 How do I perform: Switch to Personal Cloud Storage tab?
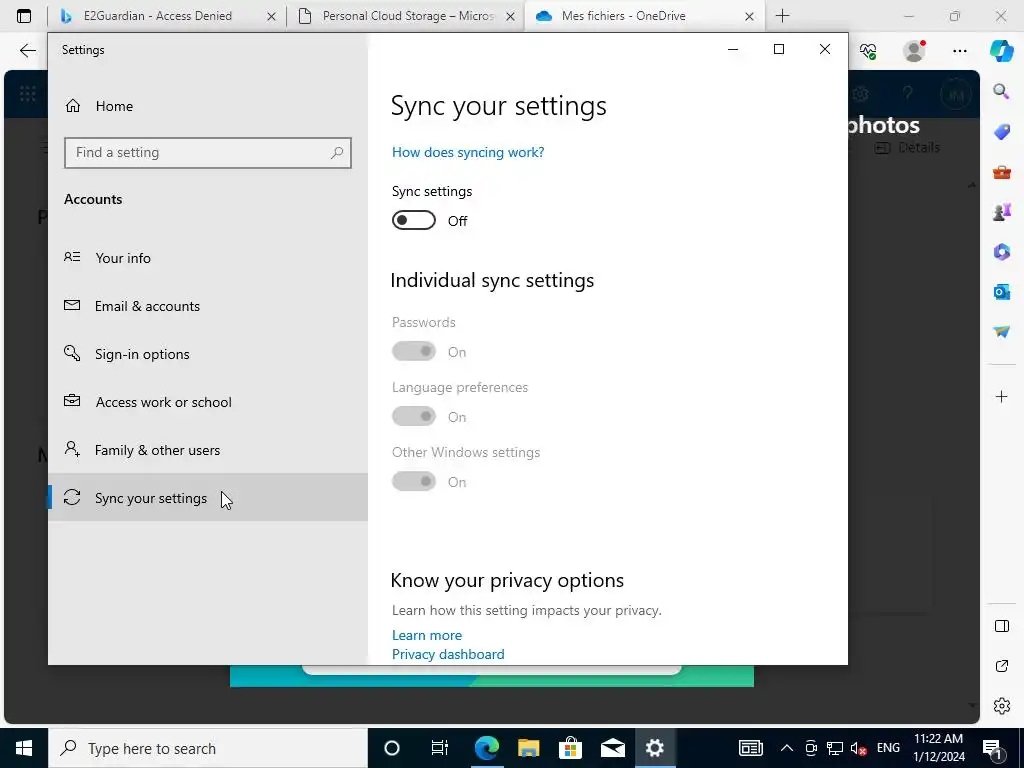tap(405, 16)
